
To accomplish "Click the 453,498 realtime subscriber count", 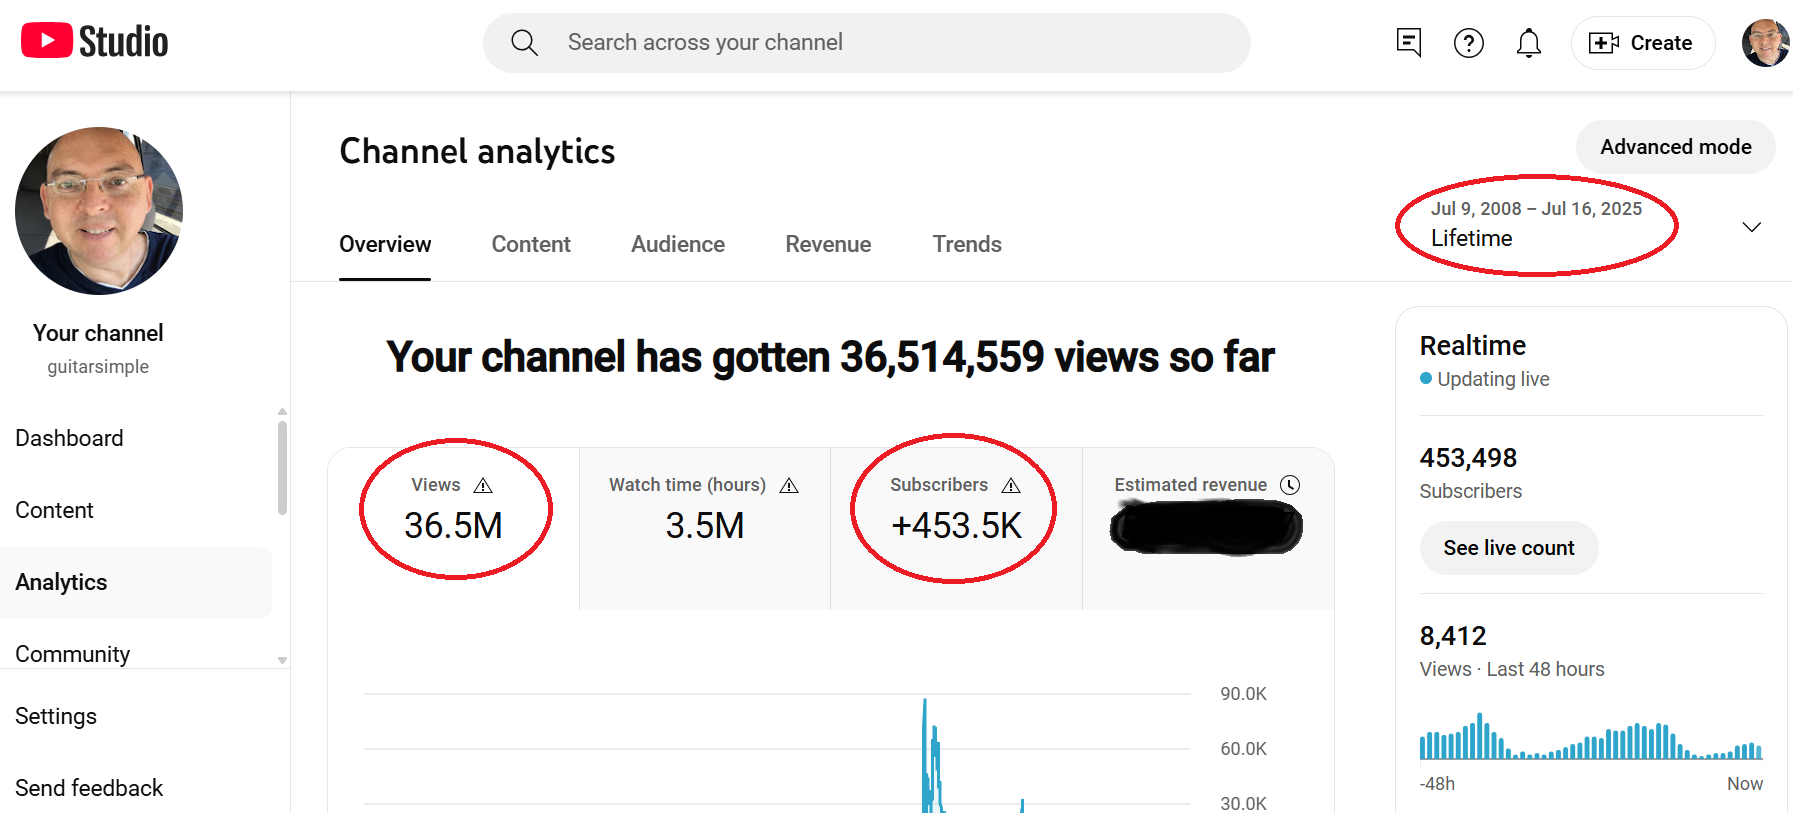I will click(x=1468, y=458).
